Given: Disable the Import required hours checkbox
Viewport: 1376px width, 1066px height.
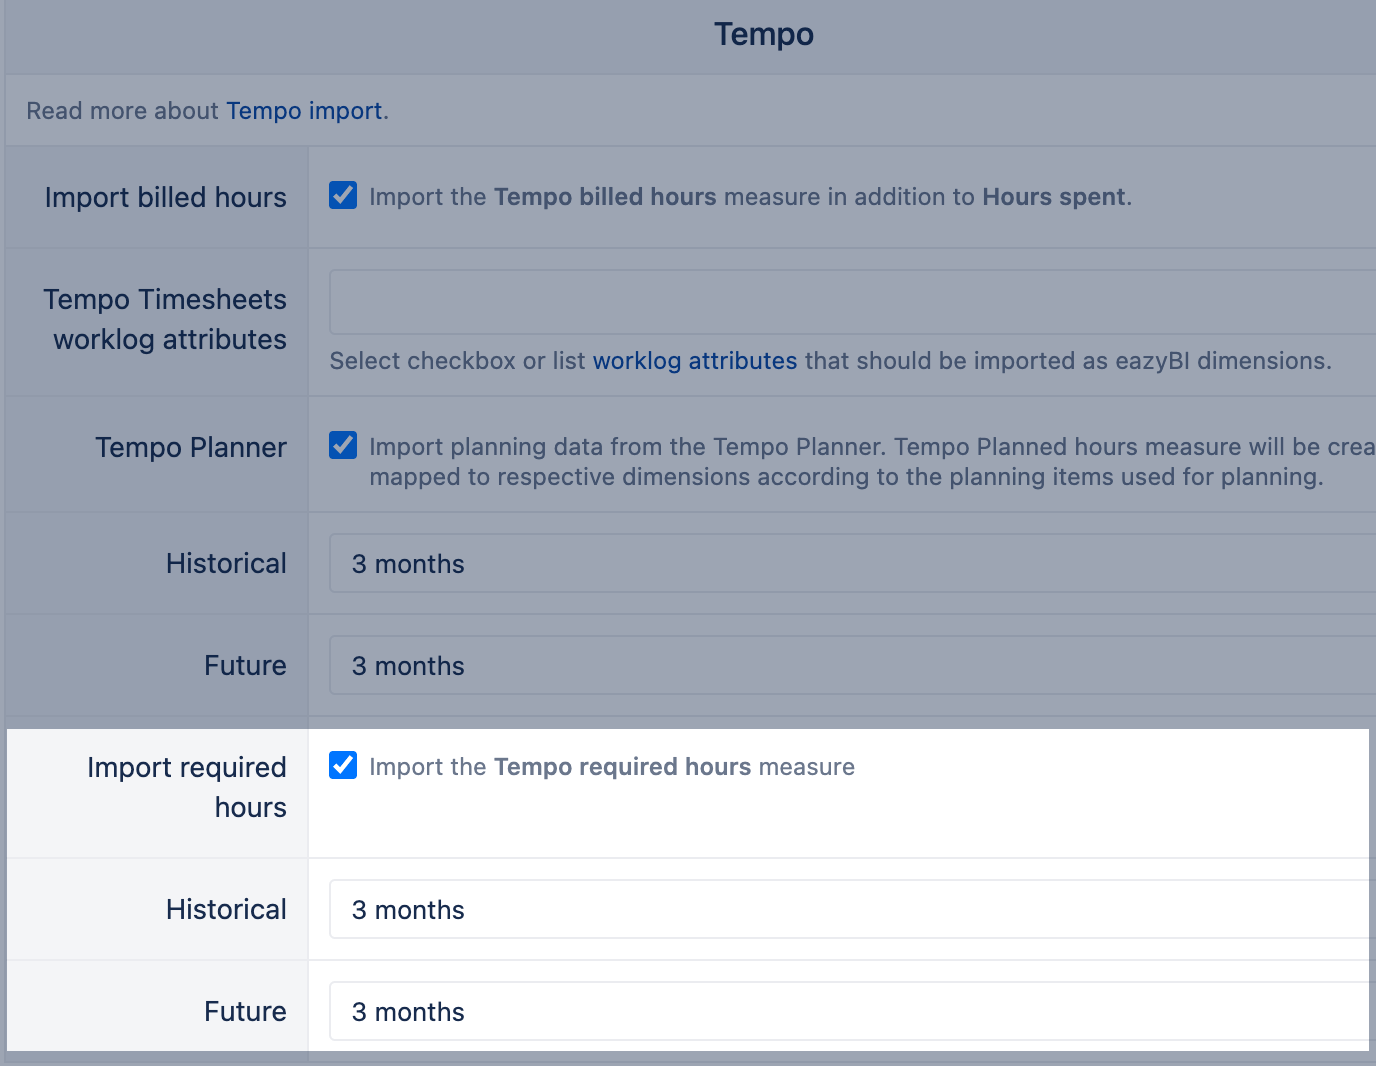Looking at the screenshot, I should (343, 766).
